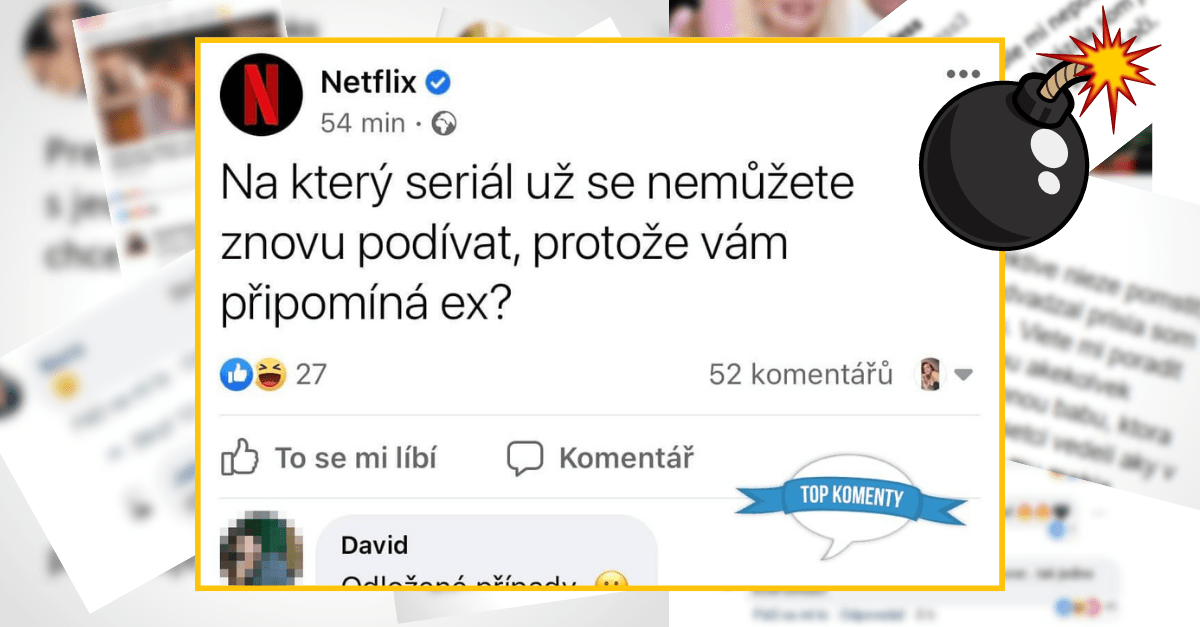Screen dimensions: 1200x627
Task: View the 27 reactions count
Action: [x=311, y=375]
